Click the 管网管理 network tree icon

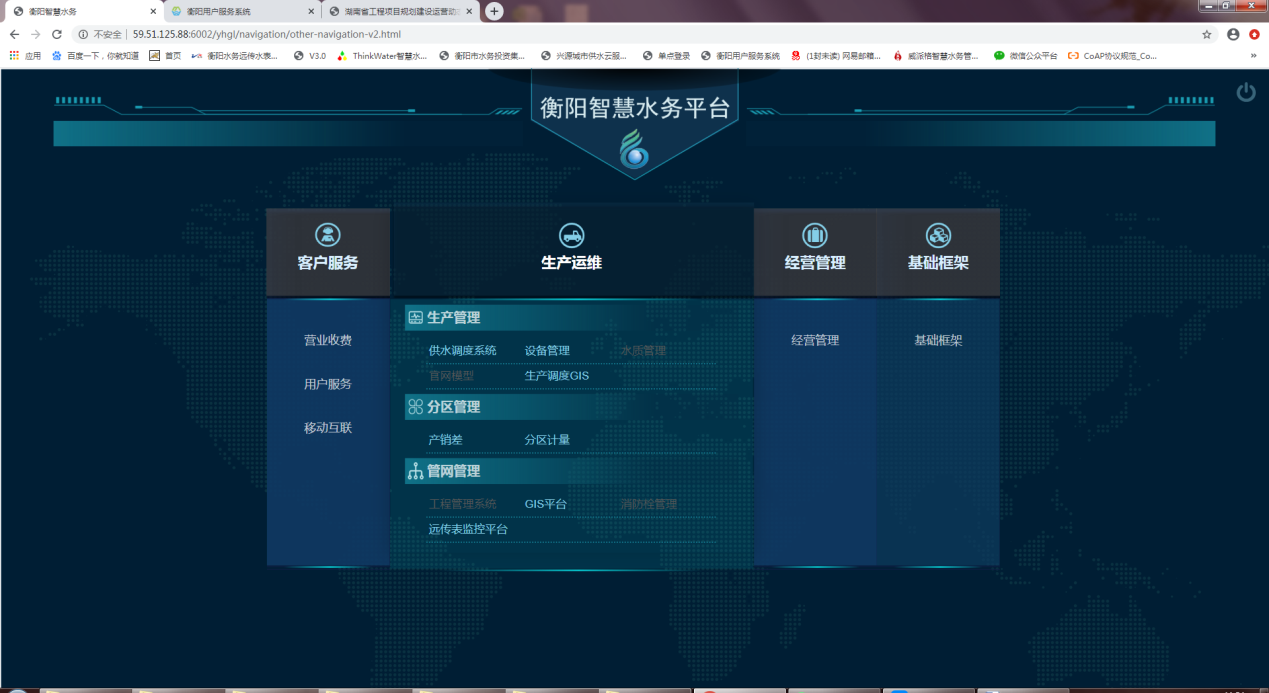coord(415,471)
